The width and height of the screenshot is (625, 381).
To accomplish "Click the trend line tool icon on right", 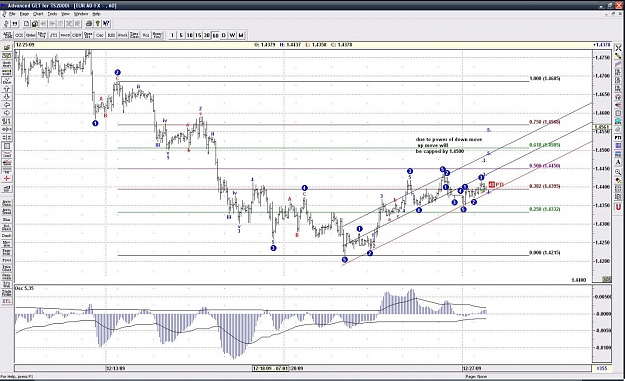I will pyautogui.click(x=618, y=64).
